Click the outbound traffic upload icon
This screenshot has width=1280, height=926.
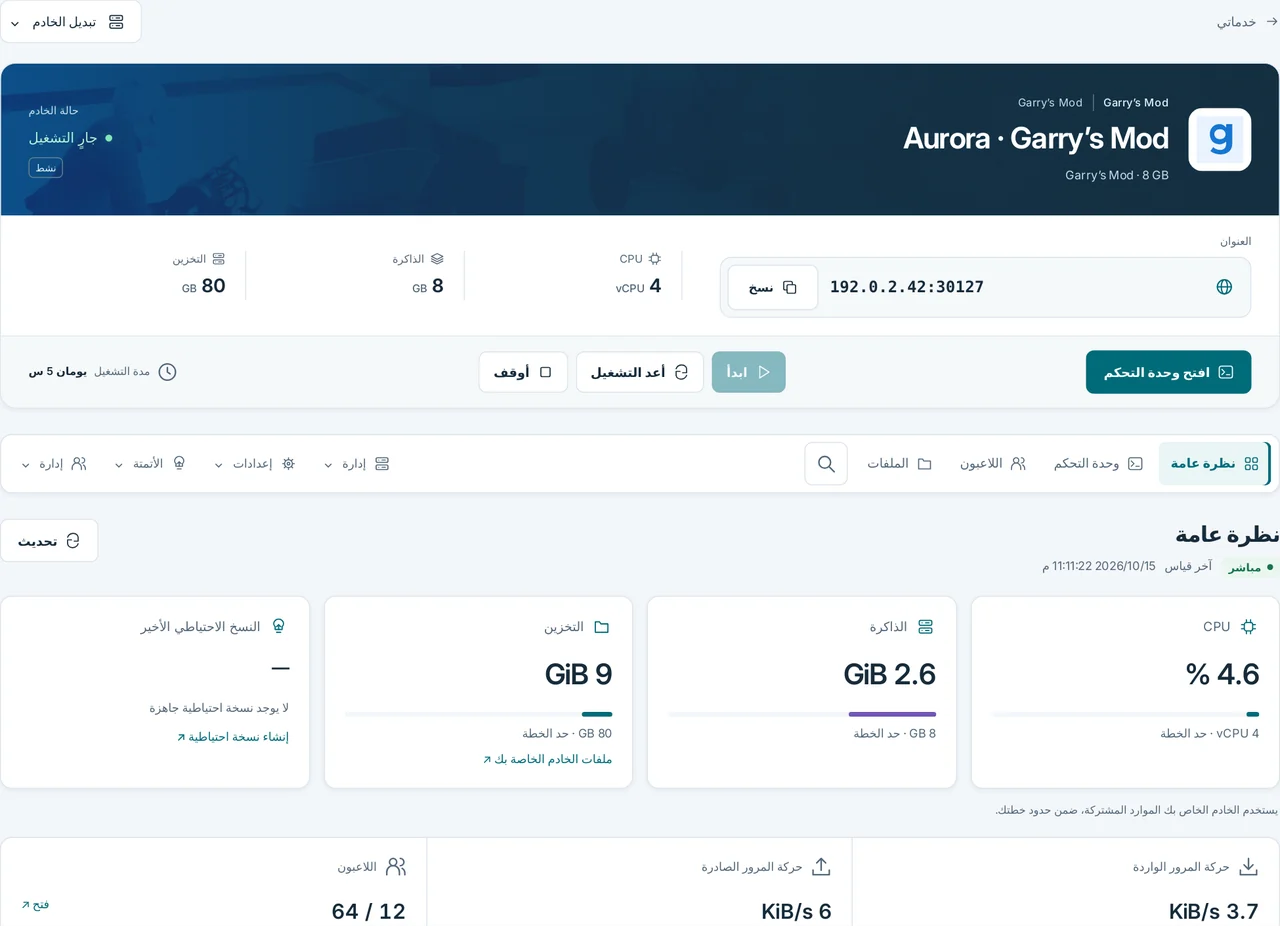point(821,867)
